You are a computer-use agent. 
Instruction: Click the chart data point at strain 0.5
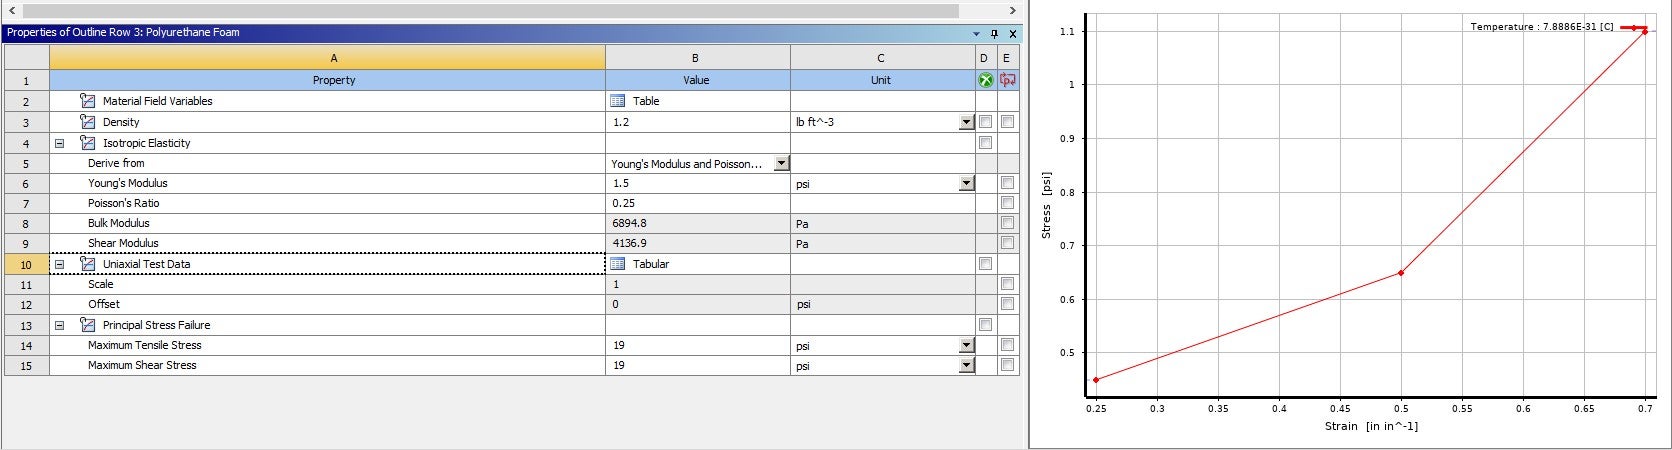1401,272
